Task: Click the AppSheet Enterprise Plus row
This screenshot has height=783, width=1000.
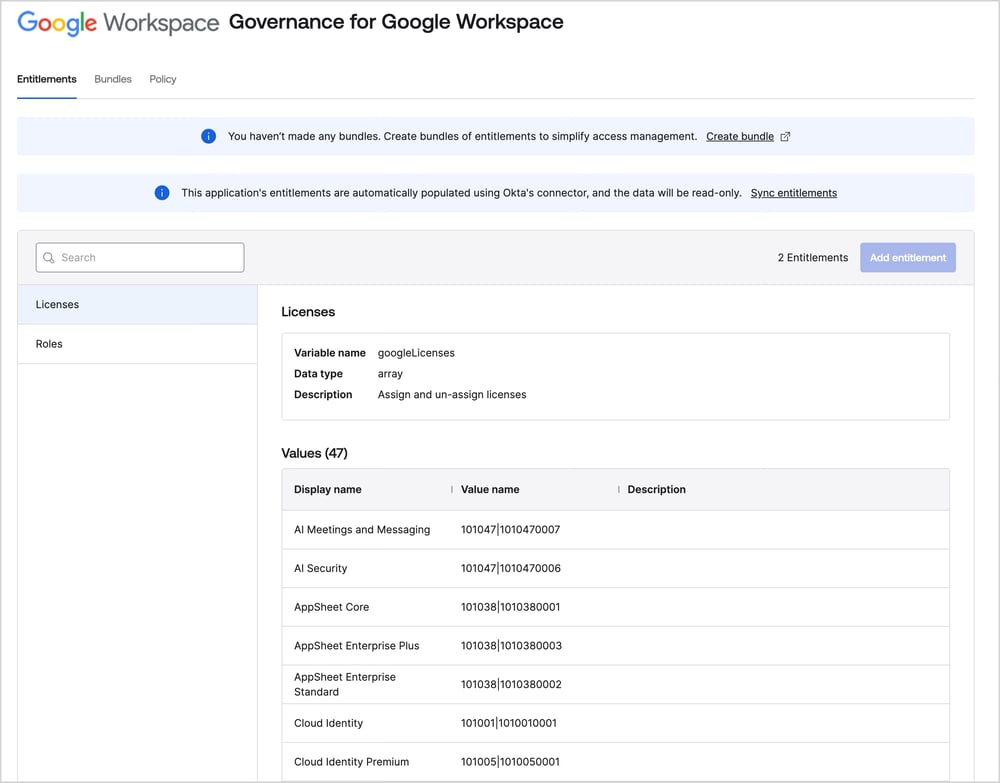Action: point(615,645)
